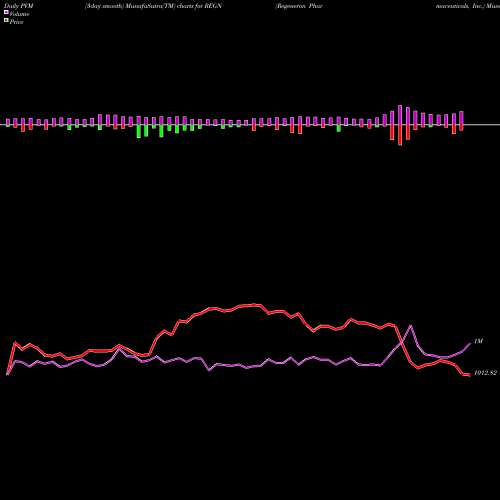Click the peak of the purple volume line

coord(411,325)
